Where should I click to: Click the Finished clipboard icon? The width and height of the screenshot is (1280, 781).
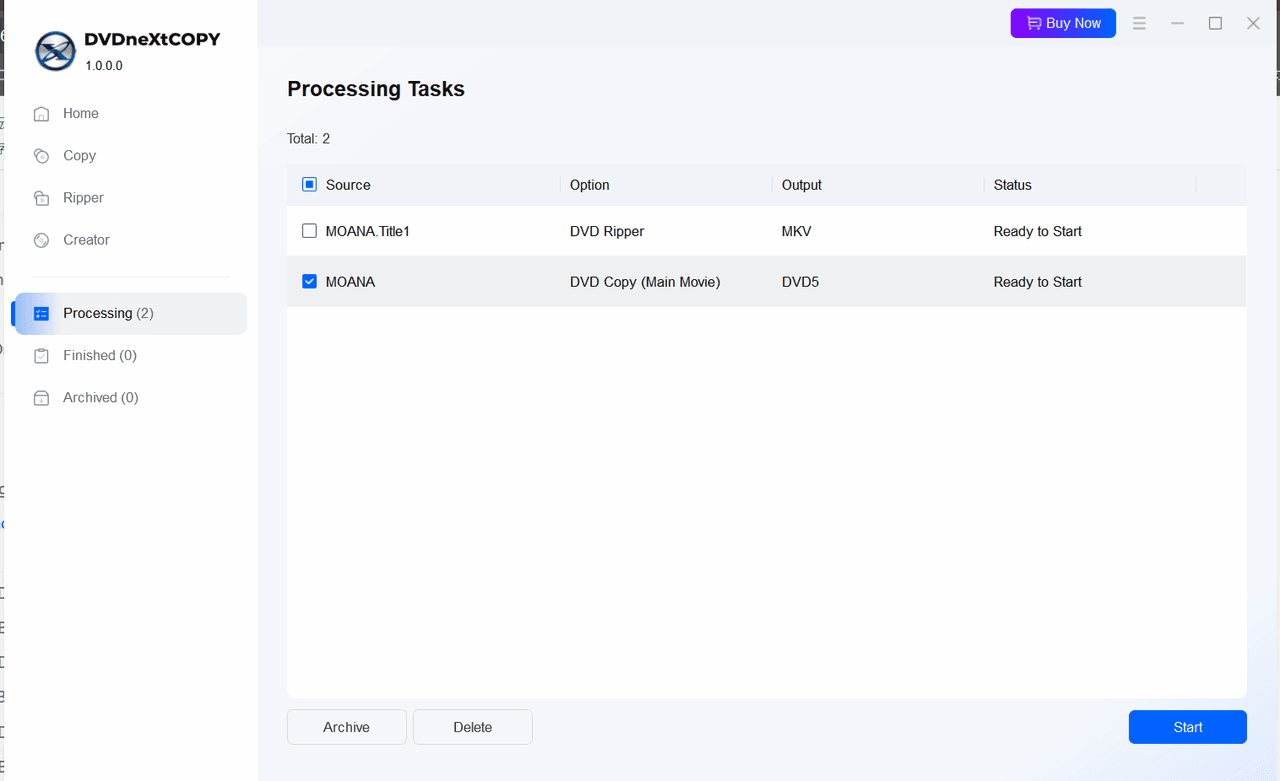point(41,356)
